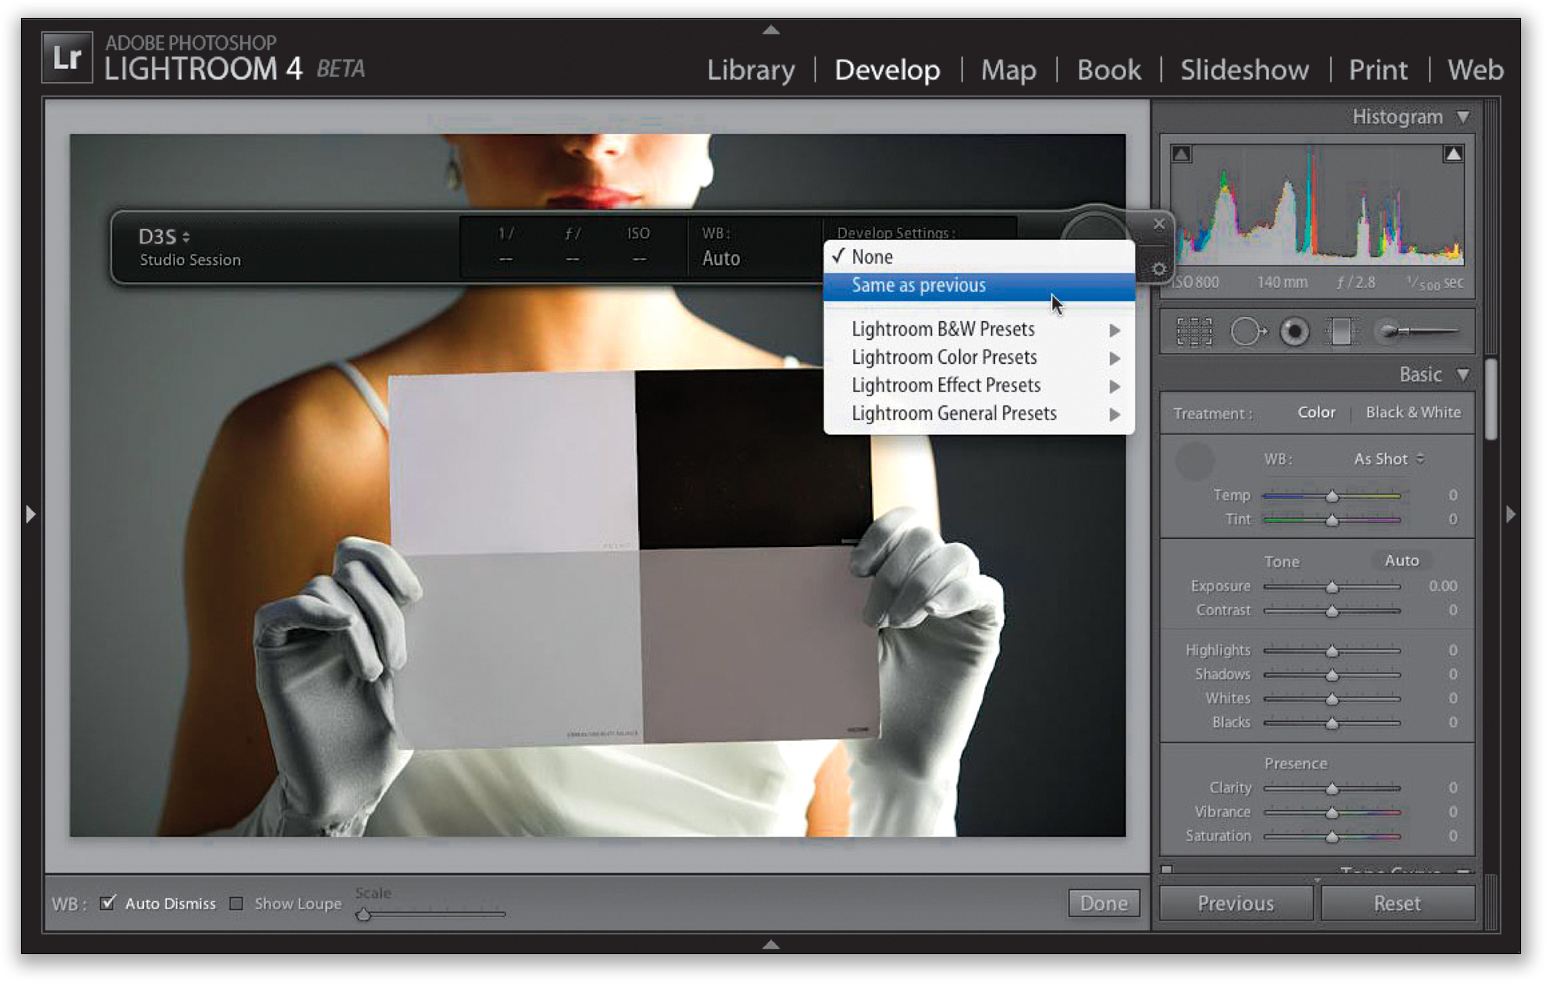Select the Spot Removal tool
1546x982 pixels.
point(1247,331)
